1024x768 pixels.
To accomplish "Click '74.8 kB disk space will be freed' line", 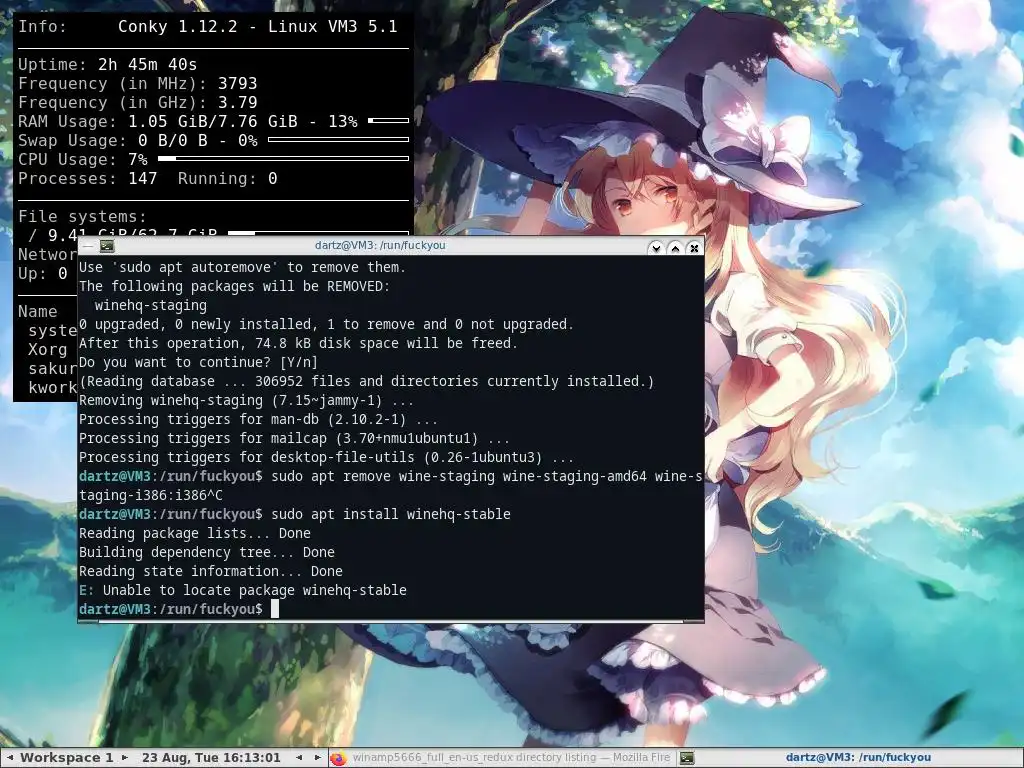I will click(298, 343).
